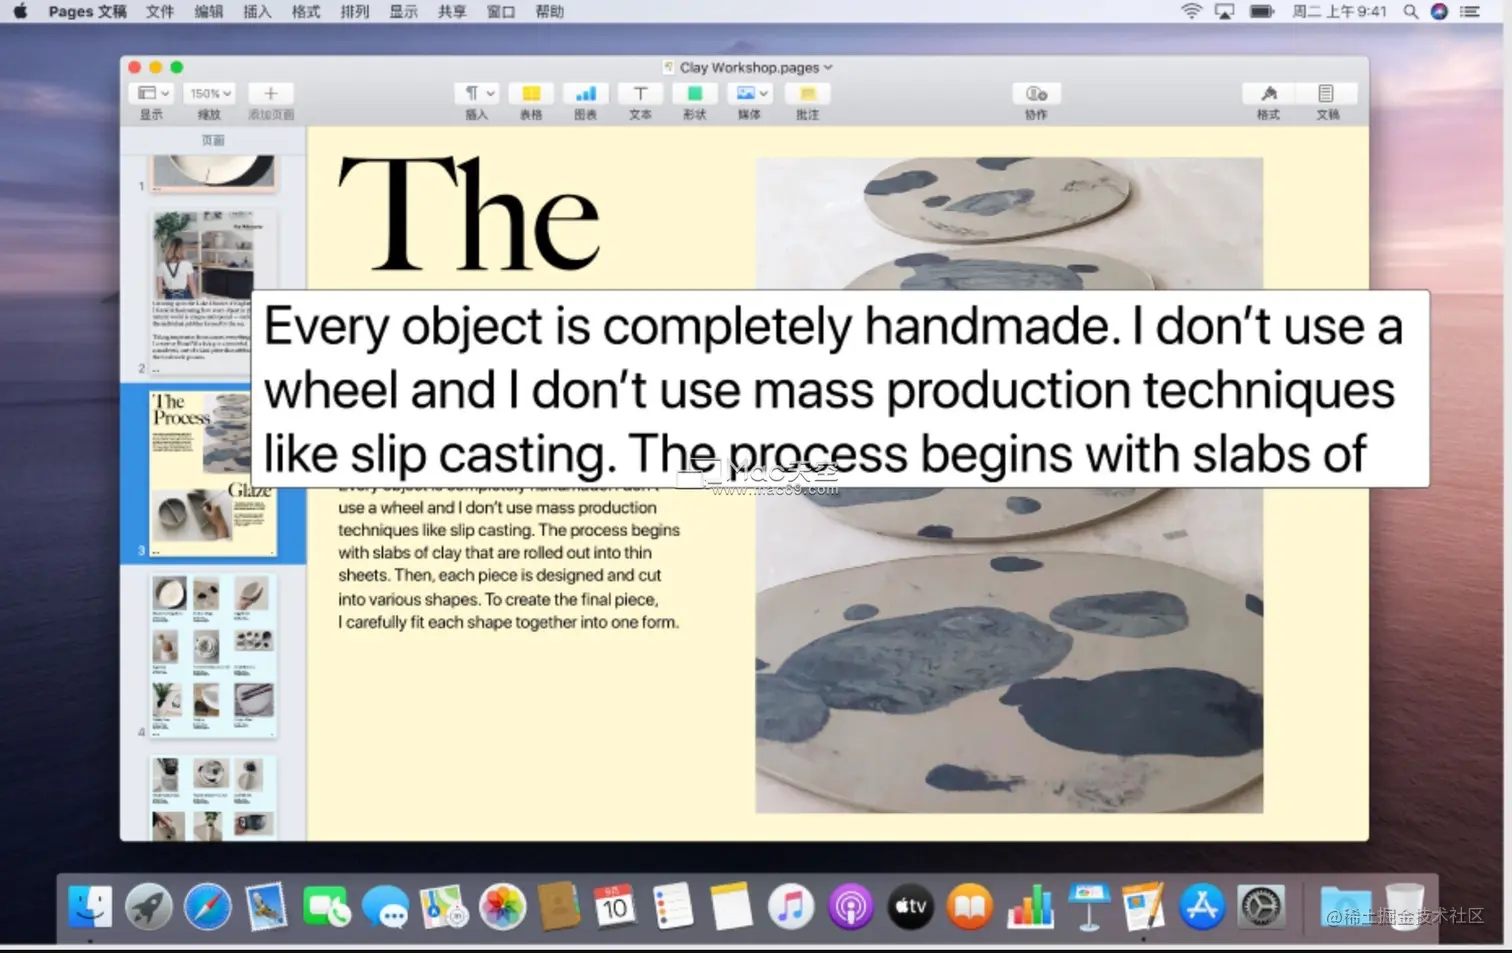The image size is (1512, 953).
Task: Open Notes from the Dock
Action: [x=731, y=907]
